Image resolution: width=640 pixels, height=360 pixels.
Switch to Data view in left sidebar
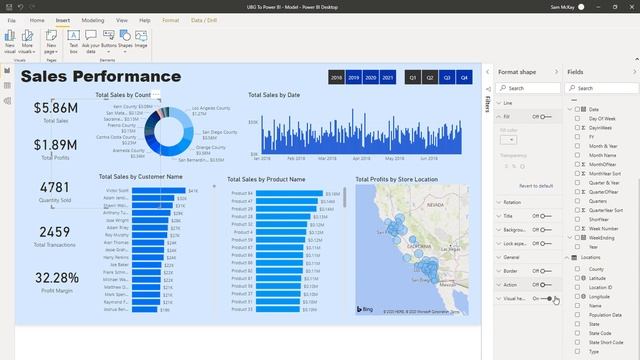pyautogui.click(x=7, y=85)
